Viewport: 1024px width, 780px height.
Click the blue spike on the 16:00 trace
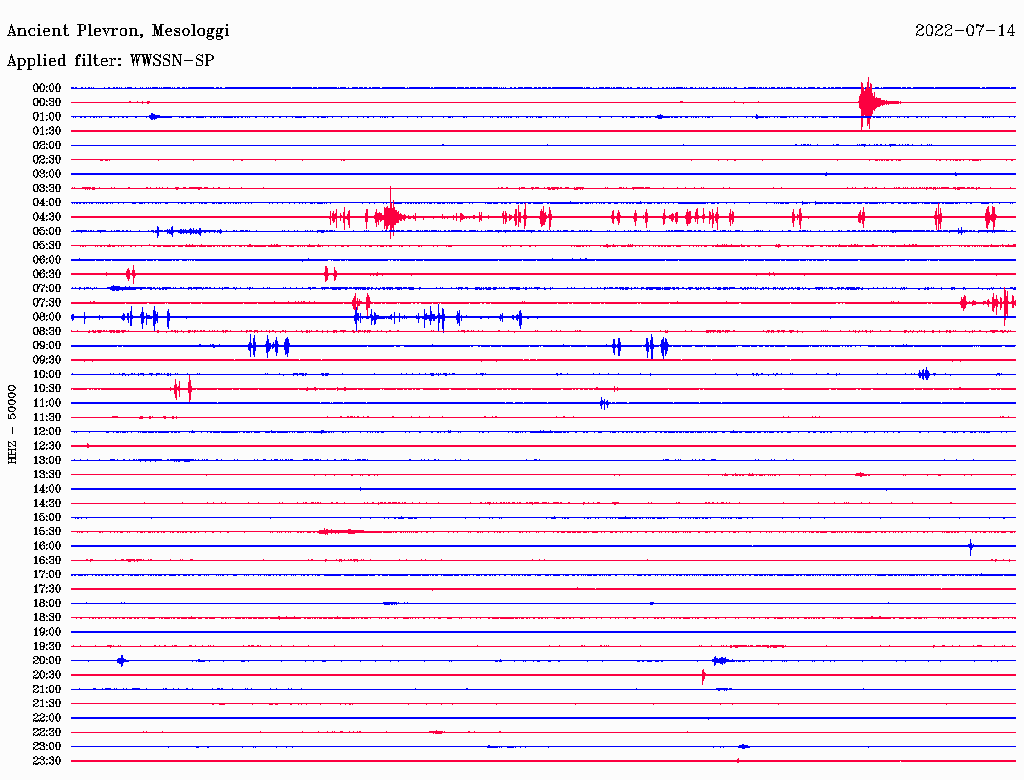click(971, 546)
